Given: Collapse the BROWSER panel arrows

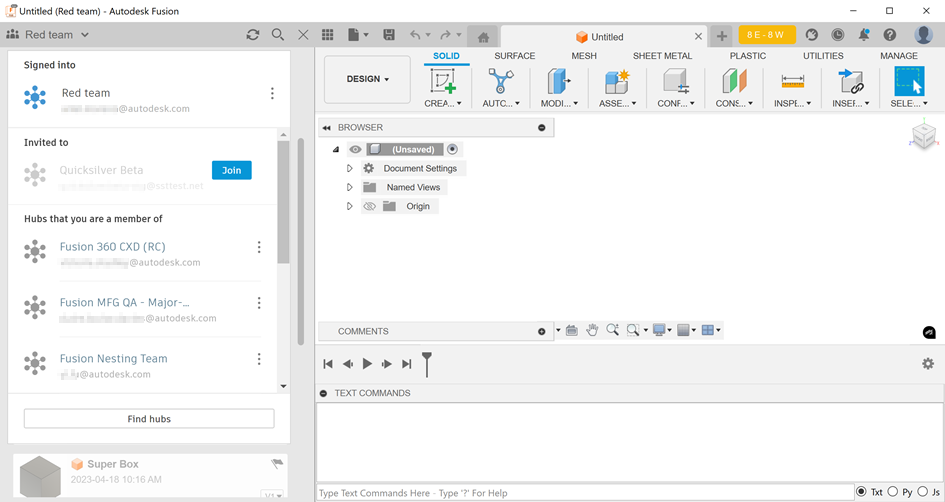Looking at the screenshot, I should [x=326, y=128].
